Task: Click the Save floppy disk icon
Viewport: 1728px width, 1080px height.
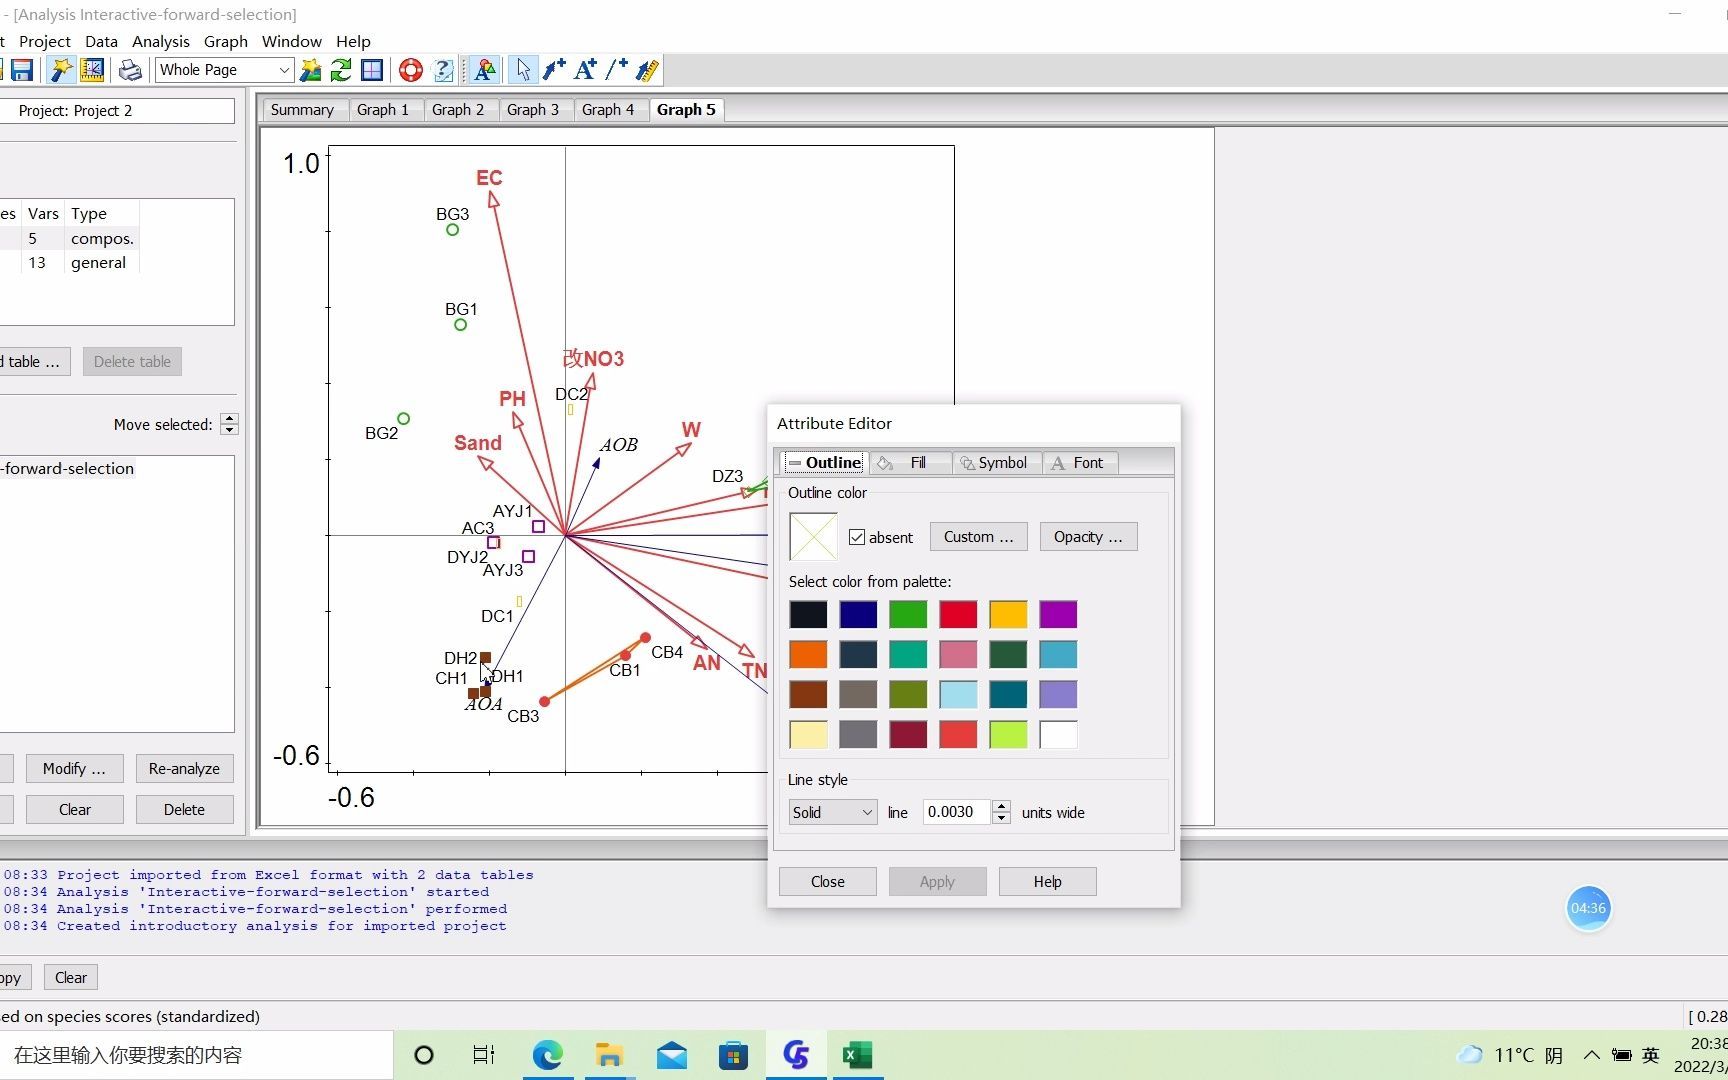Action: [x=22, y=70]
